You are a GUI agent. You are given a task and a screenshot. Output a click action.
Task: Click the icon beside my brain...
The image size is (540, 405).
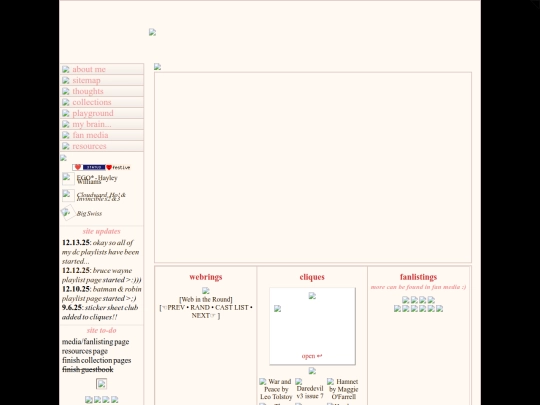click(x=66, y=124)
